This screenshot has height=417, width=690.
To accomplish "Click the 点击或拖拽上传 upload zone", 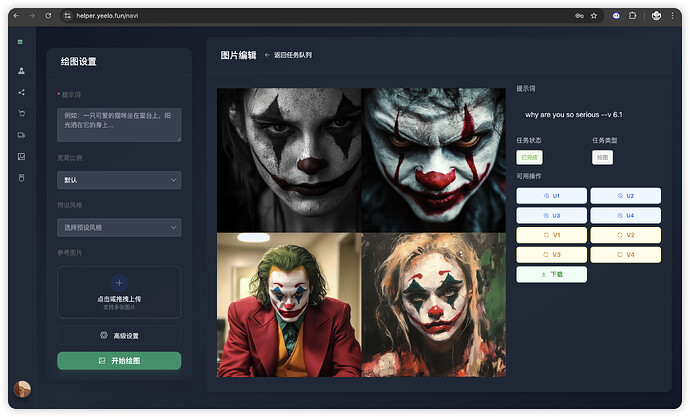I will tap(119, 292).
